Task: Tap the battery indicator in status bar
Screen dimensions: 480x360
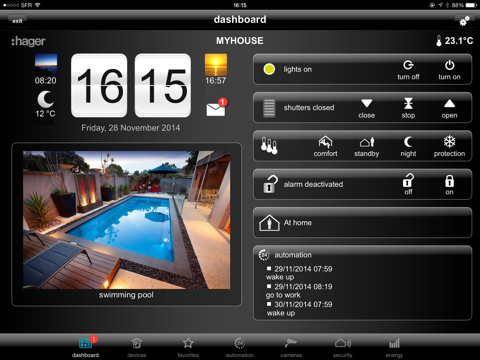Action: pos(471,5)
